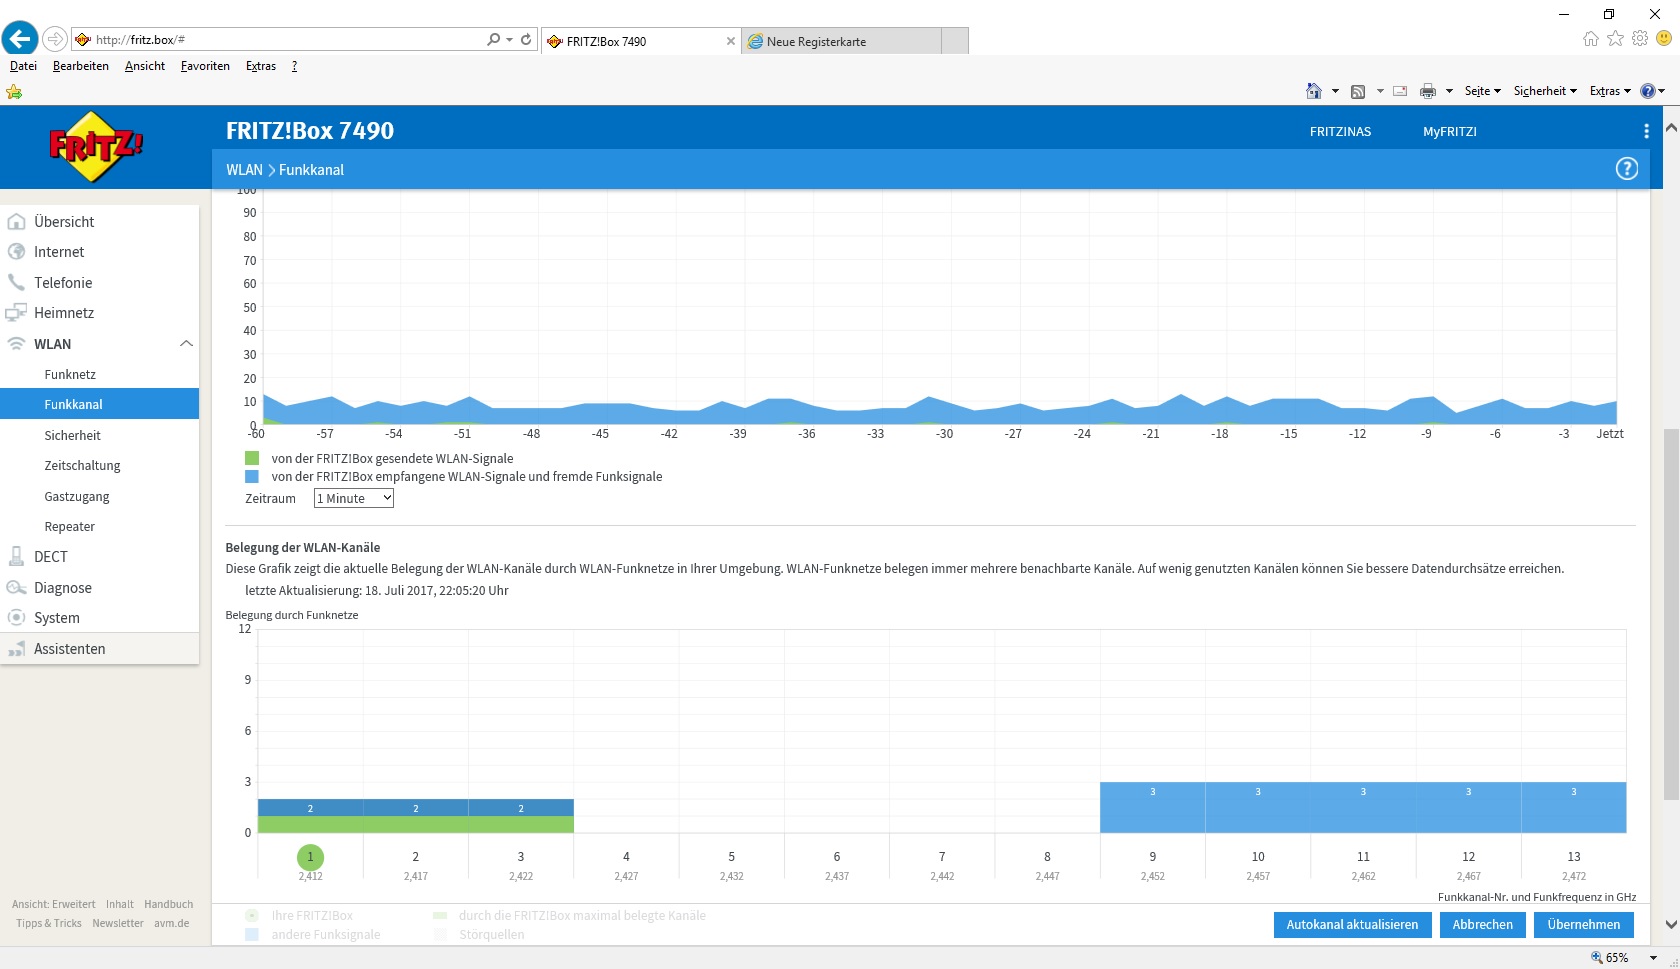The width and height of the screenshot is (1680, 969).
Task: Click the read mail icon
Action: pos(1400,91)
